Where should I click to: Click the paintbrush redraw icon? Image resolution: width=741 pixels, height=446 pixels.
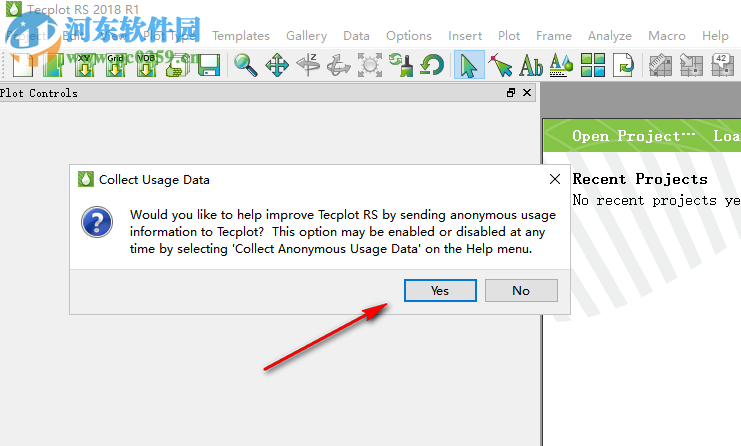pos(401,65)
